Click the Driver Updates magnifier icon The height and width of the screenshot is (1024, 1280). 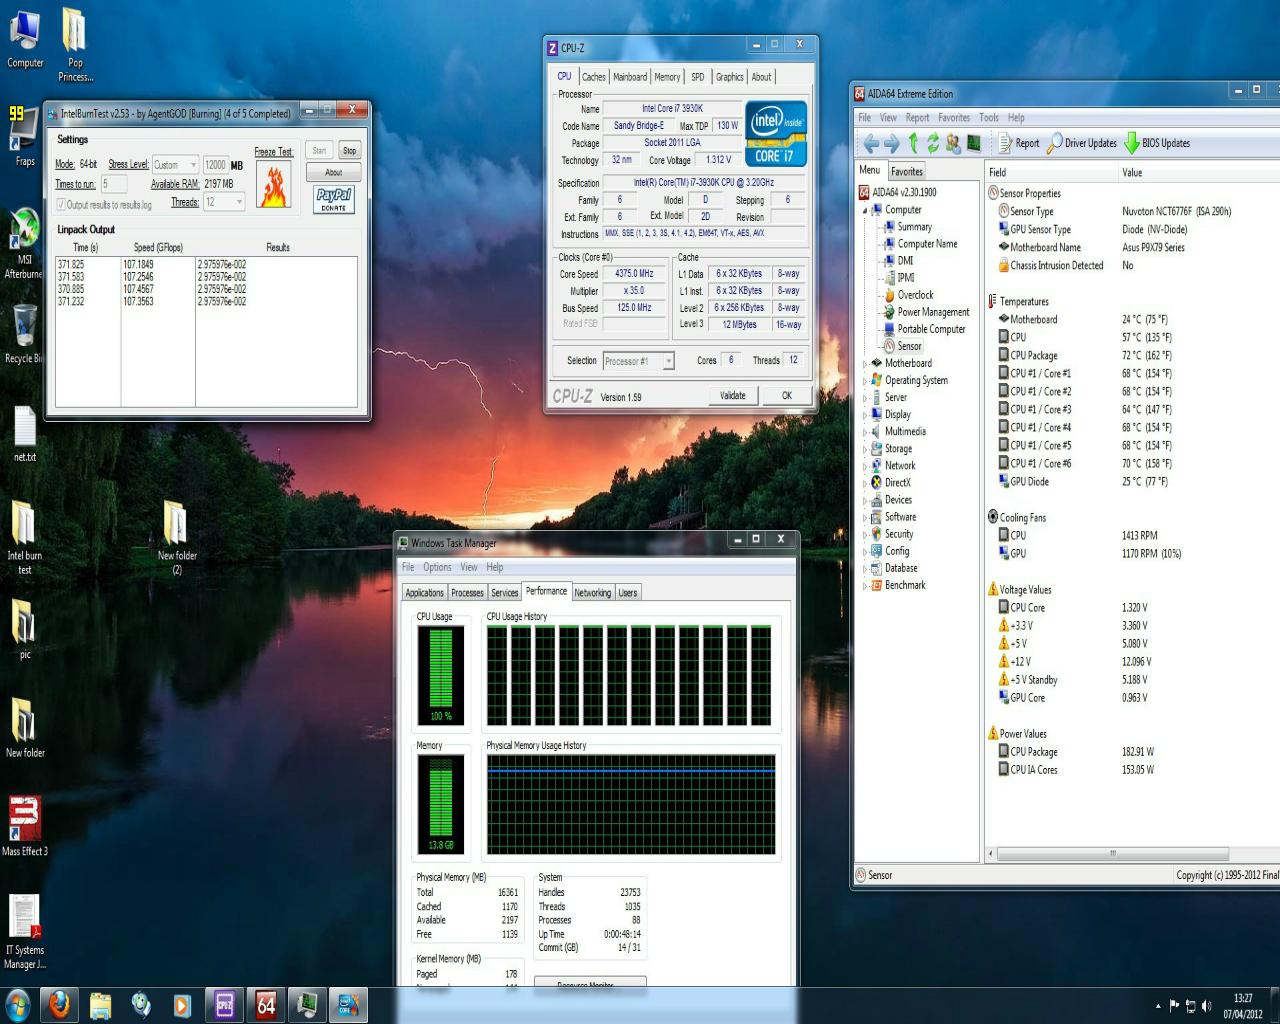(1054, 143)
